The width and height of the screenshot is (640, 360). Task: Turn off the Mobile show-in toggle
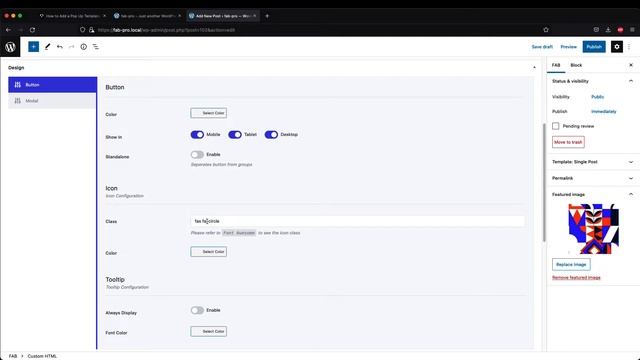tap(197, 135)
